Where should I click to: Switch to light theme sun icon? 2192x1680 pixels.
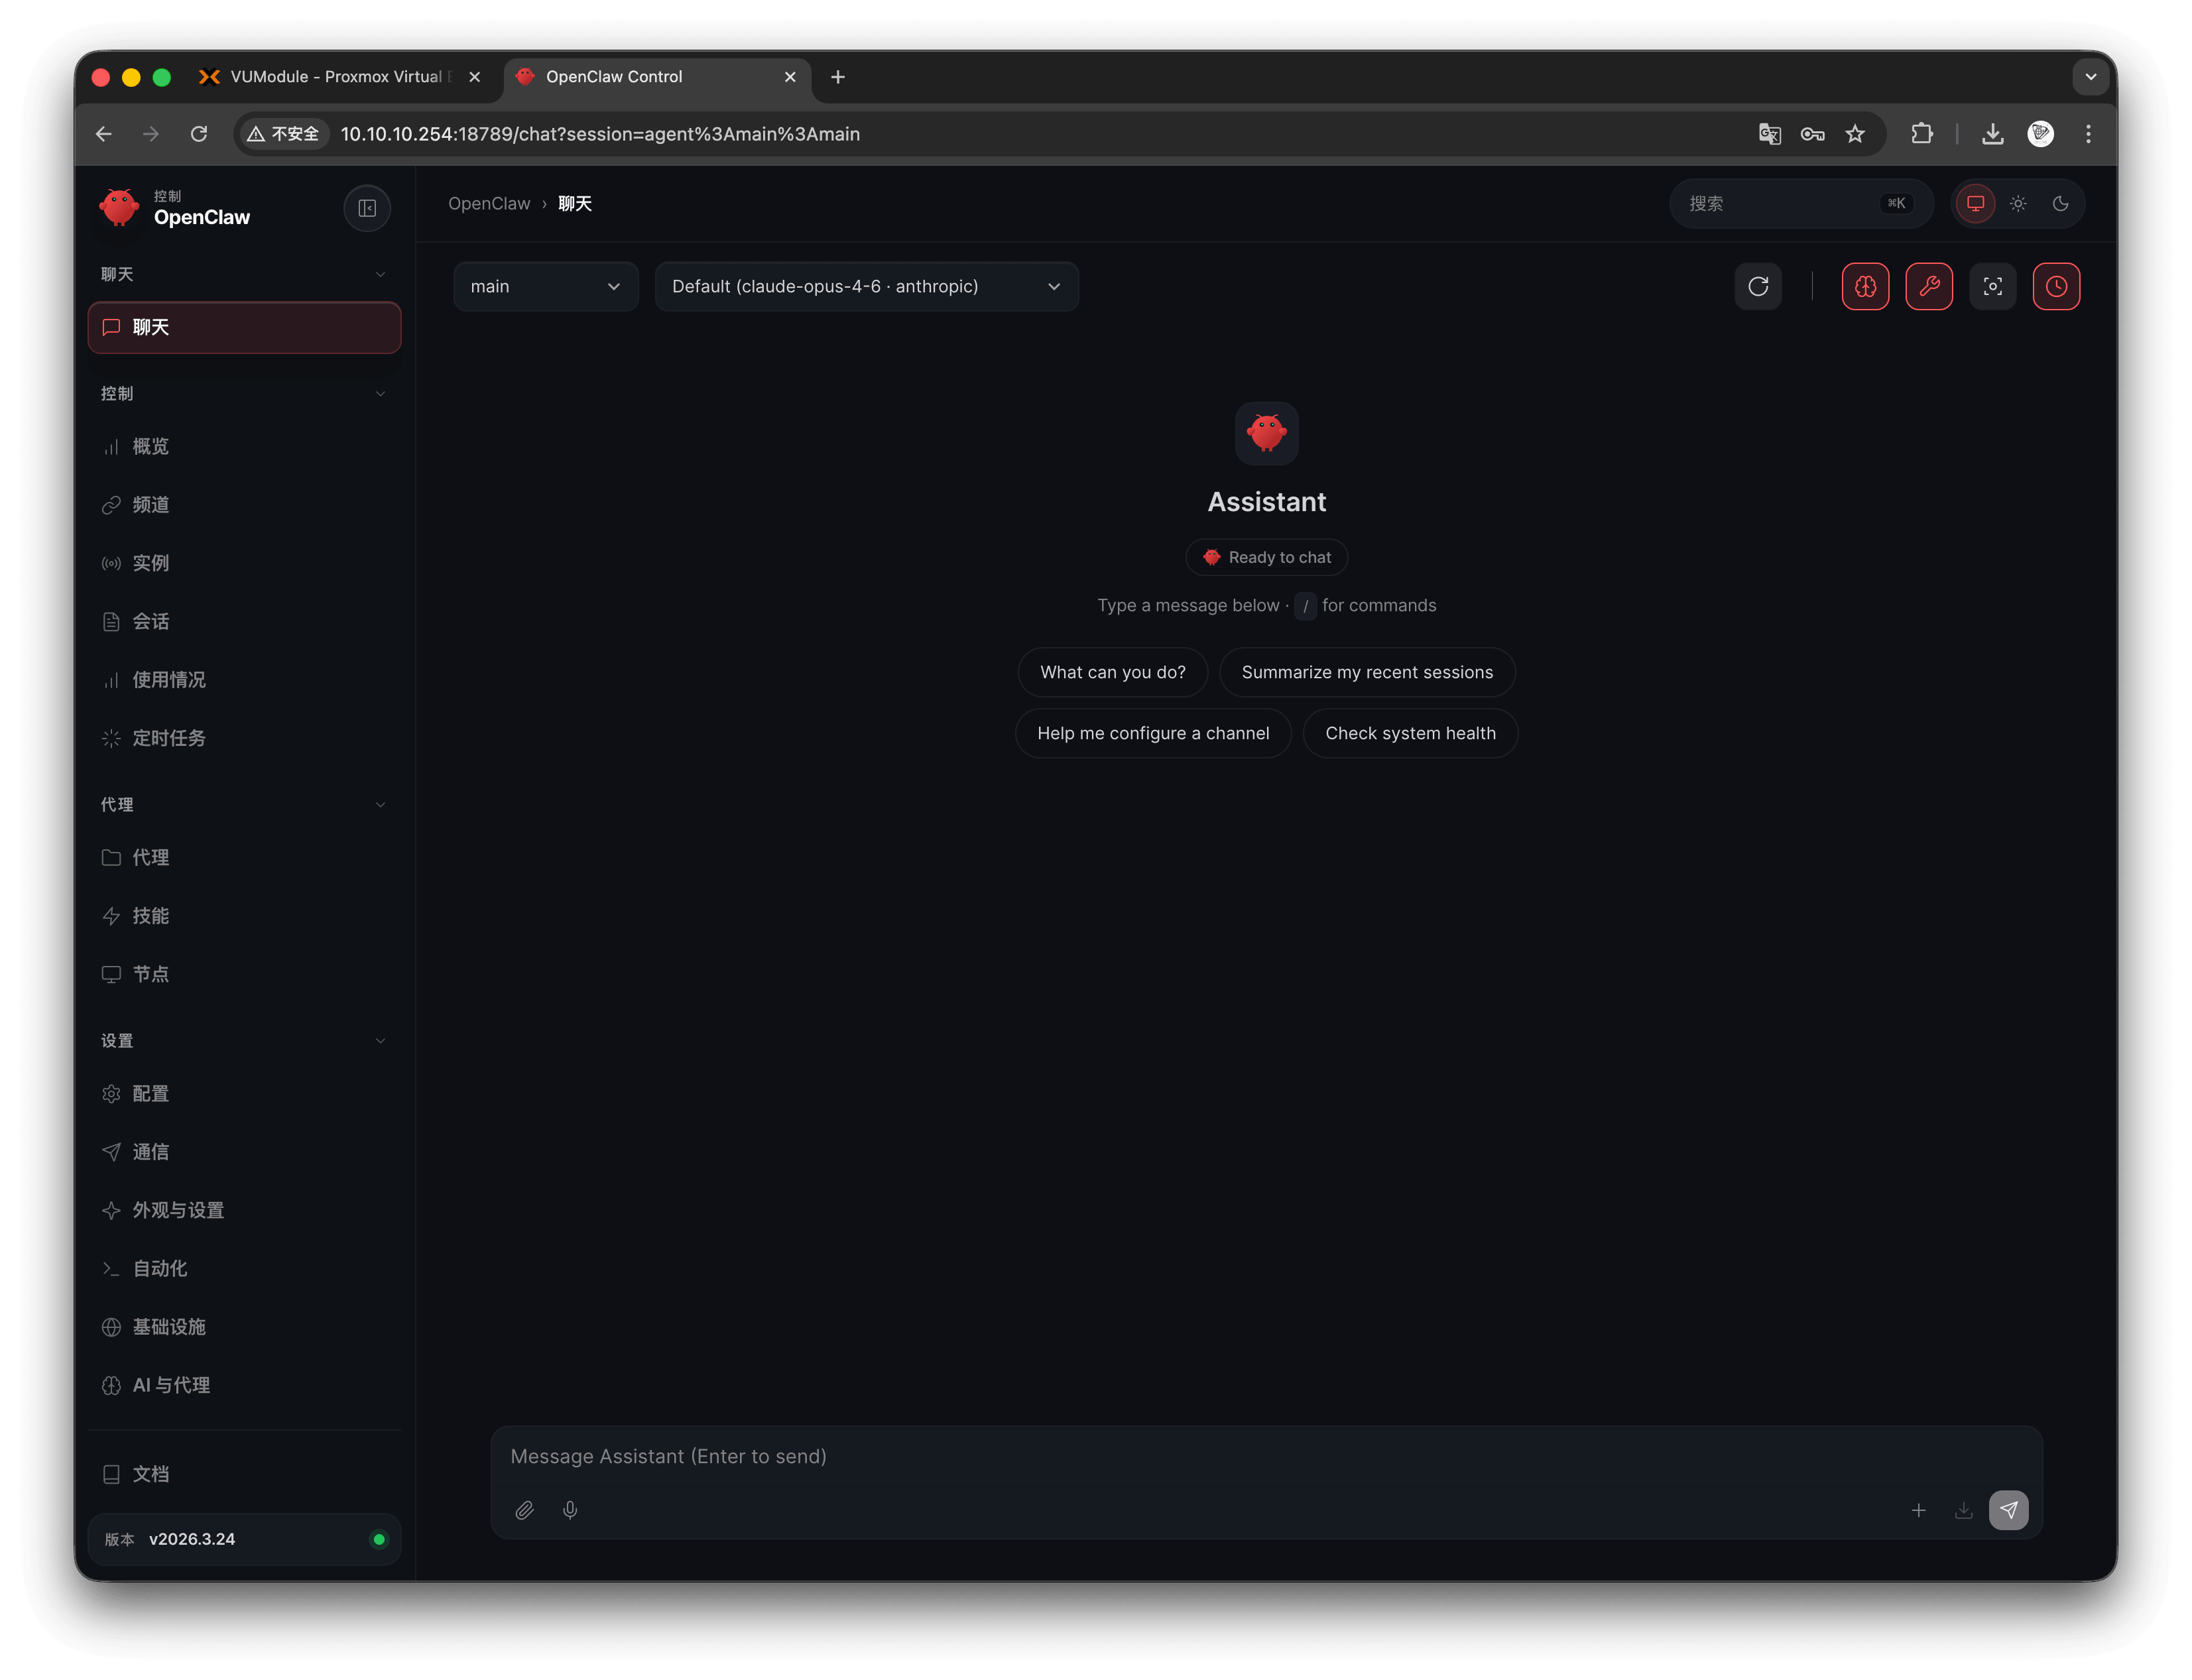[2018, 204]
